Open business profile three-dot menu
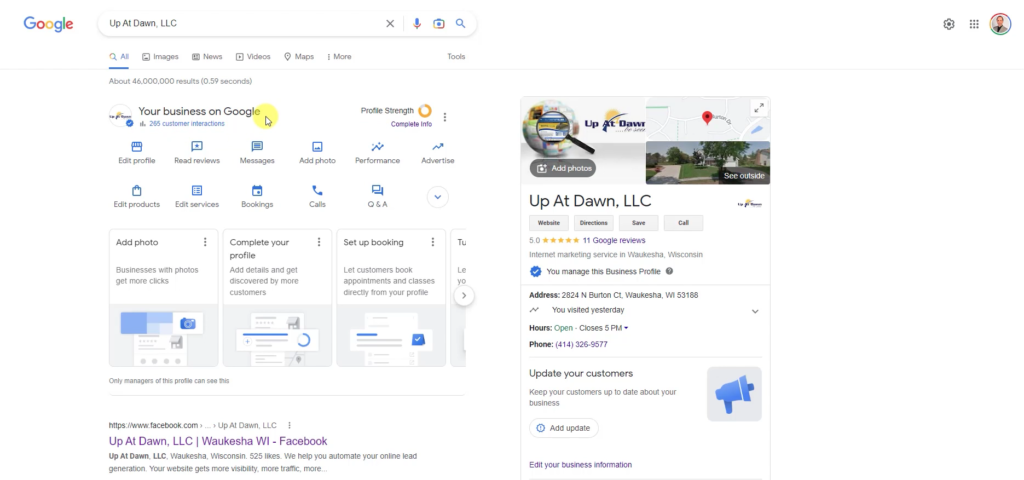The height and width of the screenshot is (480, 1024). click(445, 117)
